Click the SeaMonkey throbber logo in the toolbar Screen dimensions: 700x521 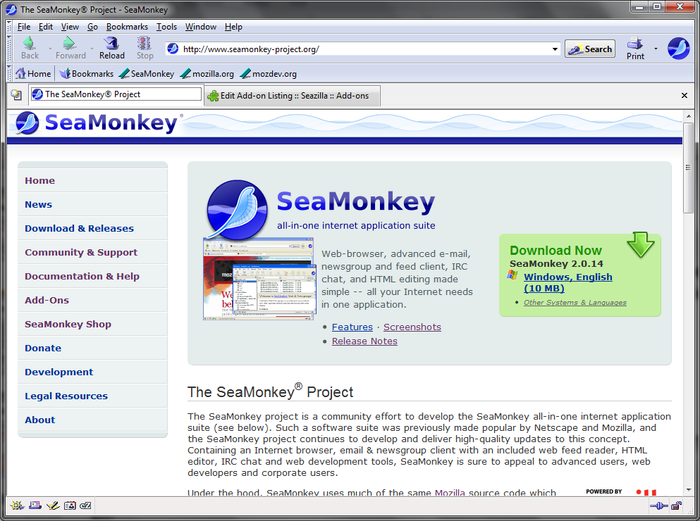coord(678,48)
